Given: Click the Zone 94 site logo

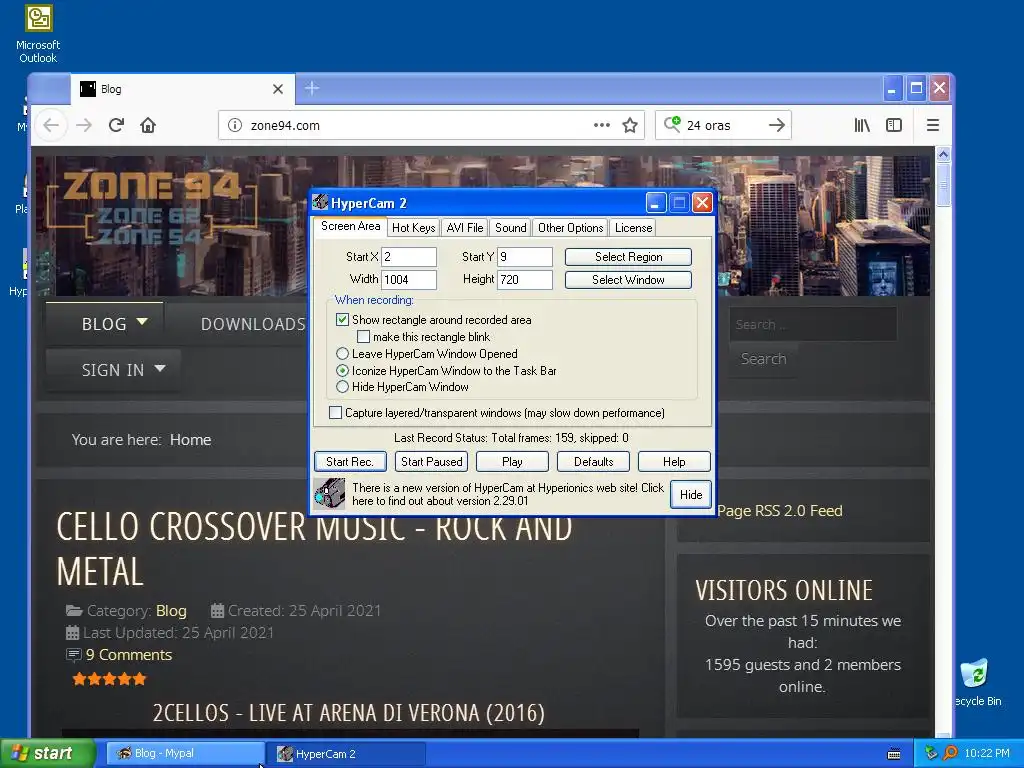Looking at the screenshot, I should click(152, 209).
